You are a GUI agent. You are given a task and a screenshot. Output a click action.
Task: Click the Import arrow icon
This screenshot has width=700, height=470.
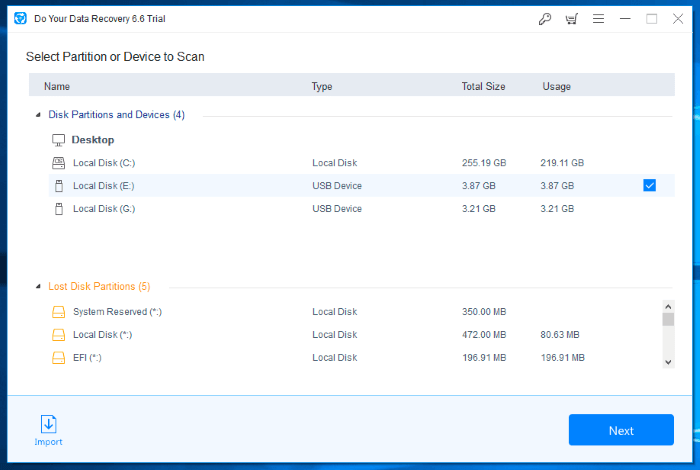(49, 424)
